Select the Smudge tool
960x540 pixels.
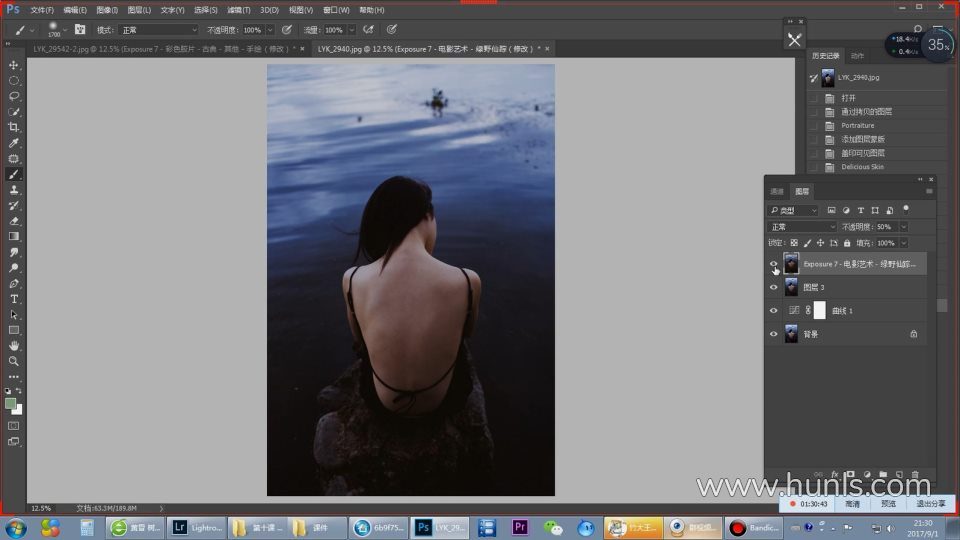point(13,252)
